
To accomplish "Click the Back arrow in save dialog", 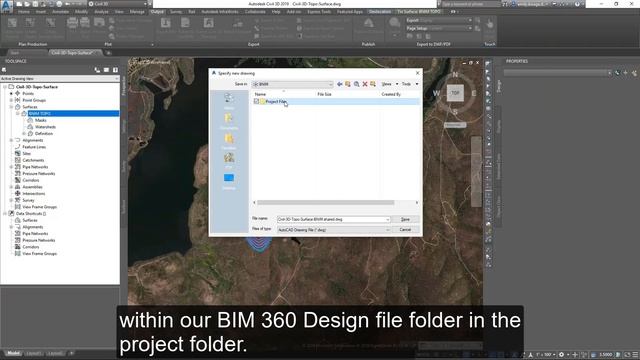I will click(340, 84).
